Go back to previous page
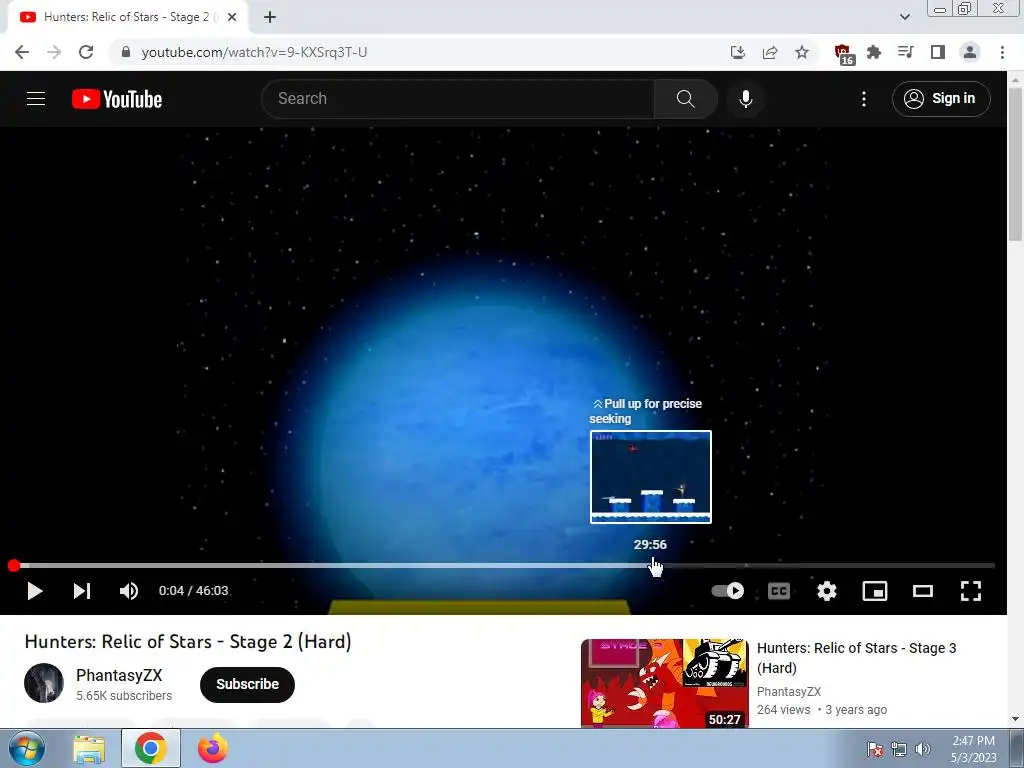 pyautogui.click(x=22, y=52)
